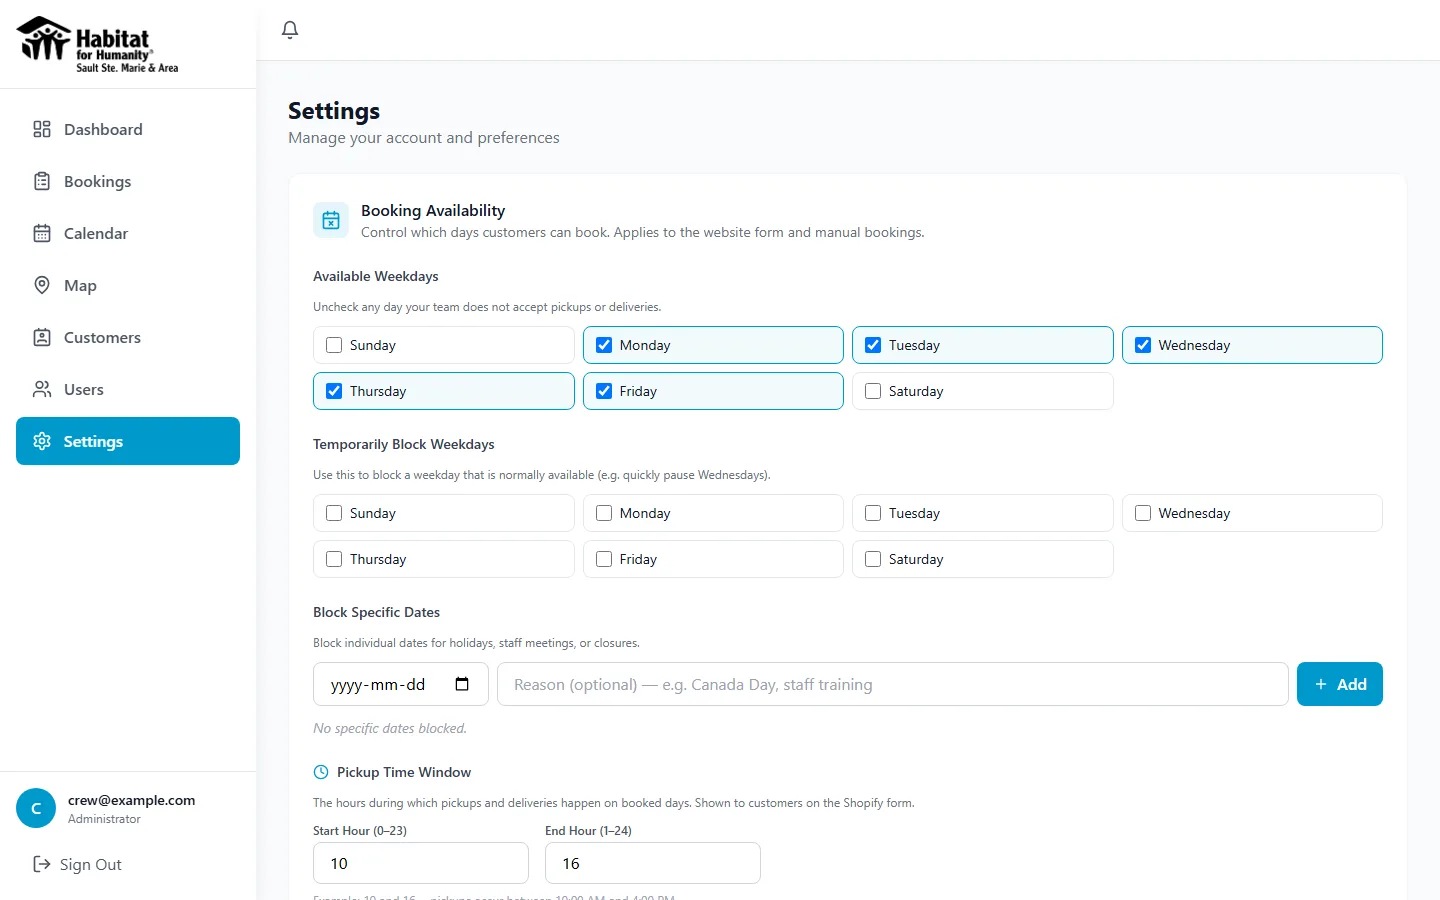Viewport: 1440px width, 900px height.
Task: Enable Sunday in Available Weekdays
Action: point(334,345)
